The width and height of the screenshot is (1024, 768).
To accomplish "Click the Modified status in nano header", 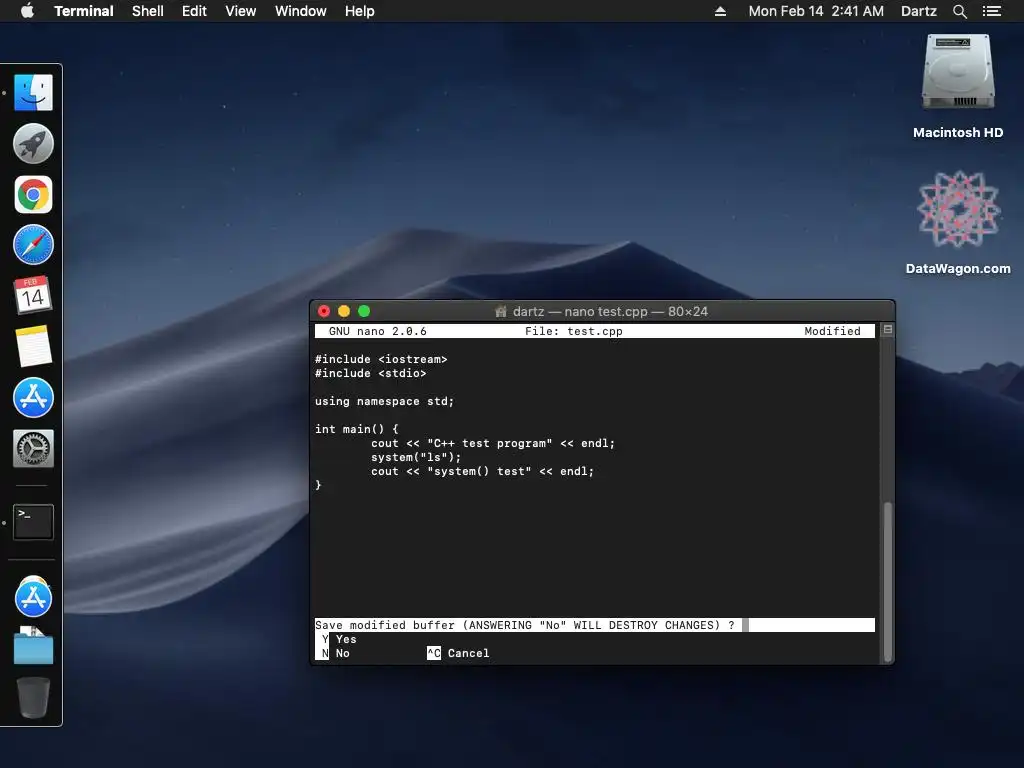I will point(832,331).
